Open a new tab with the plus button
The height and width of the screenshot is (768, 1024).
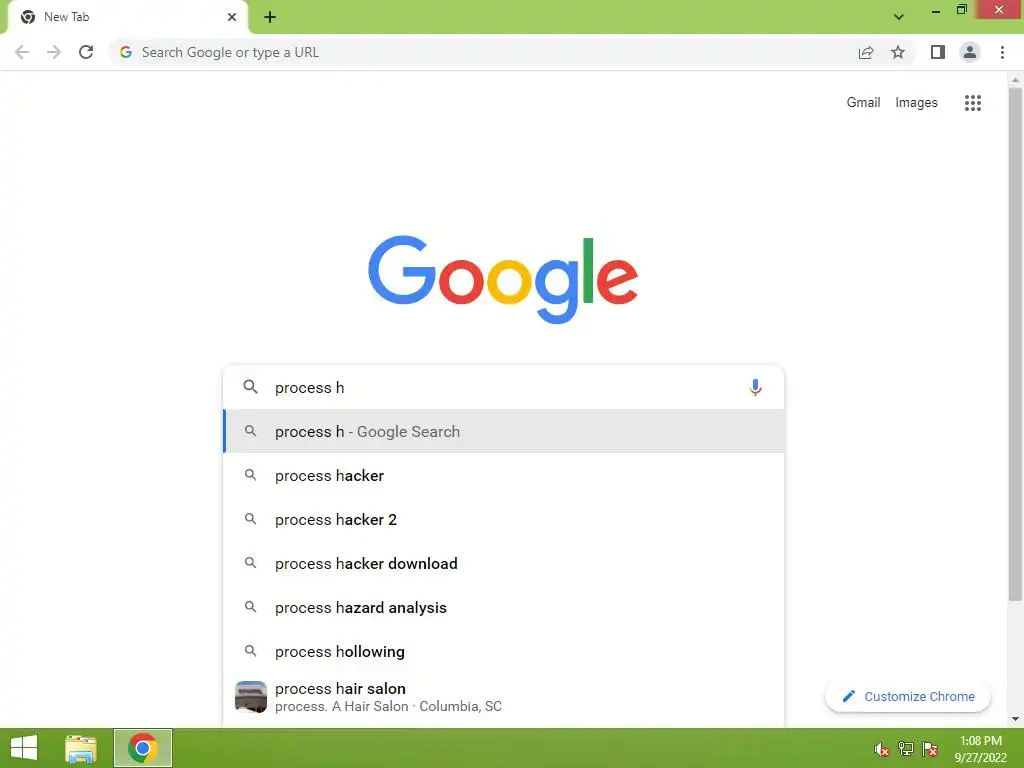[x=270, y=17]
